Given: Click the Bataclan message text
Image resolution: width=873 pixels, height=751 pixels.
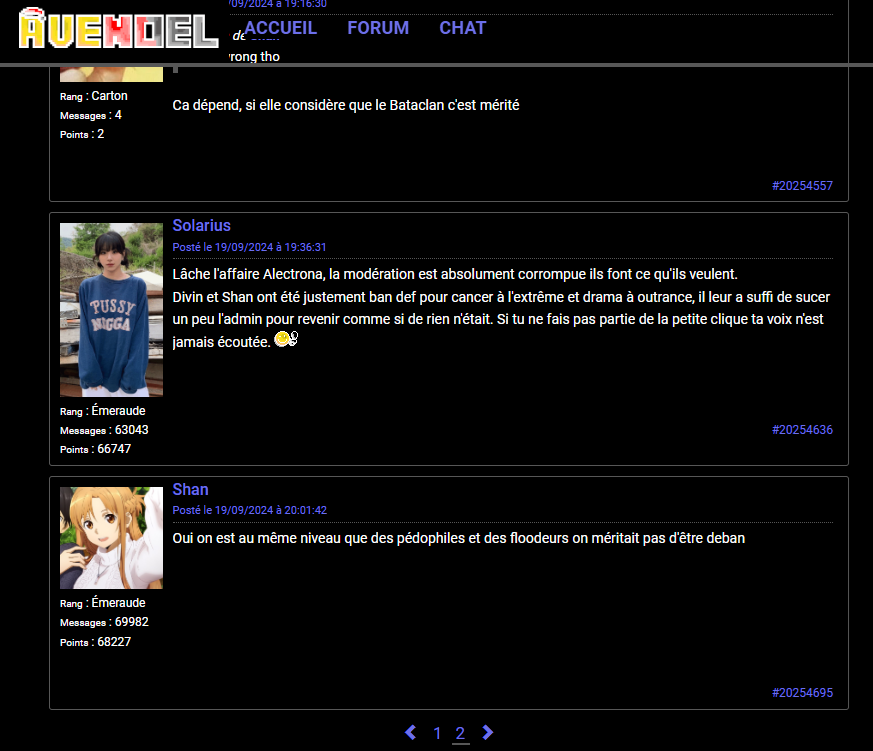Looking at the screenshot, I should [346, 105].
